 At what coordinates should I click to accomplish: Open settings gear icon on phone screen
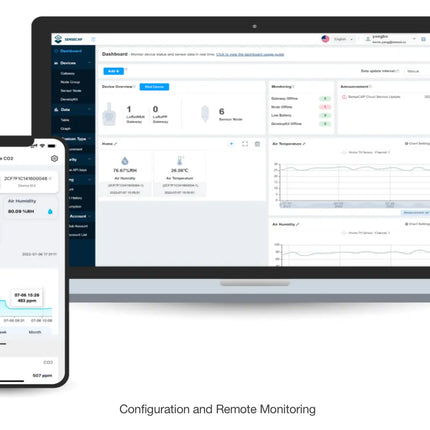click(x=54, y=158)
